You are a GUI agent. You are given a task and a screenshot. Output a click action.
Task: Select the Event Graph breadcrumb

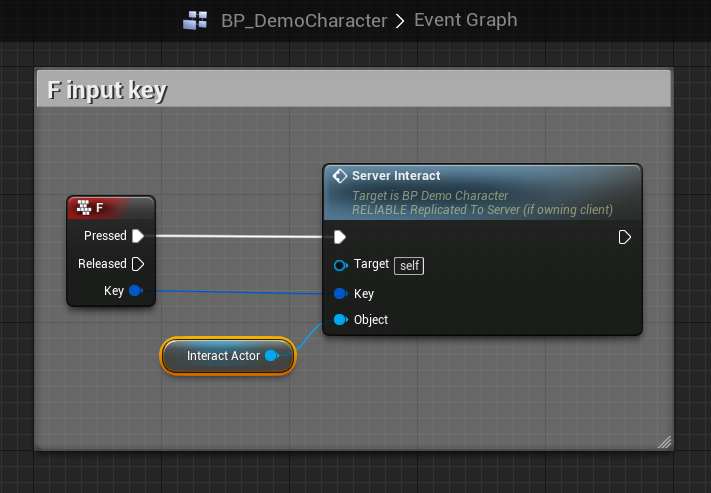465,20
